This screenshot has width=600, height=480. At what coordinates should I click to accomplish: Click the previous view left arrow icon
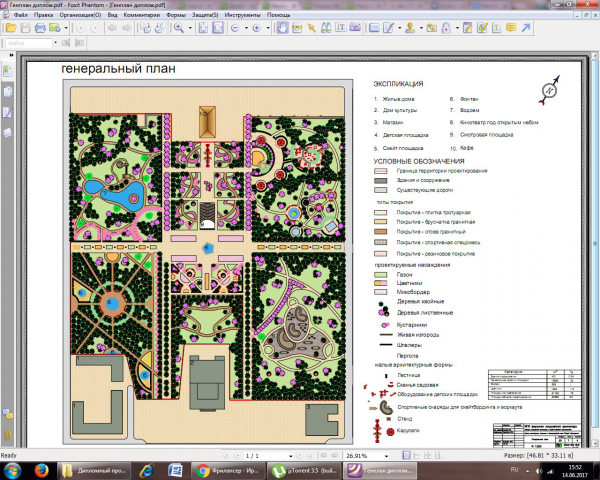coord(112,28)
